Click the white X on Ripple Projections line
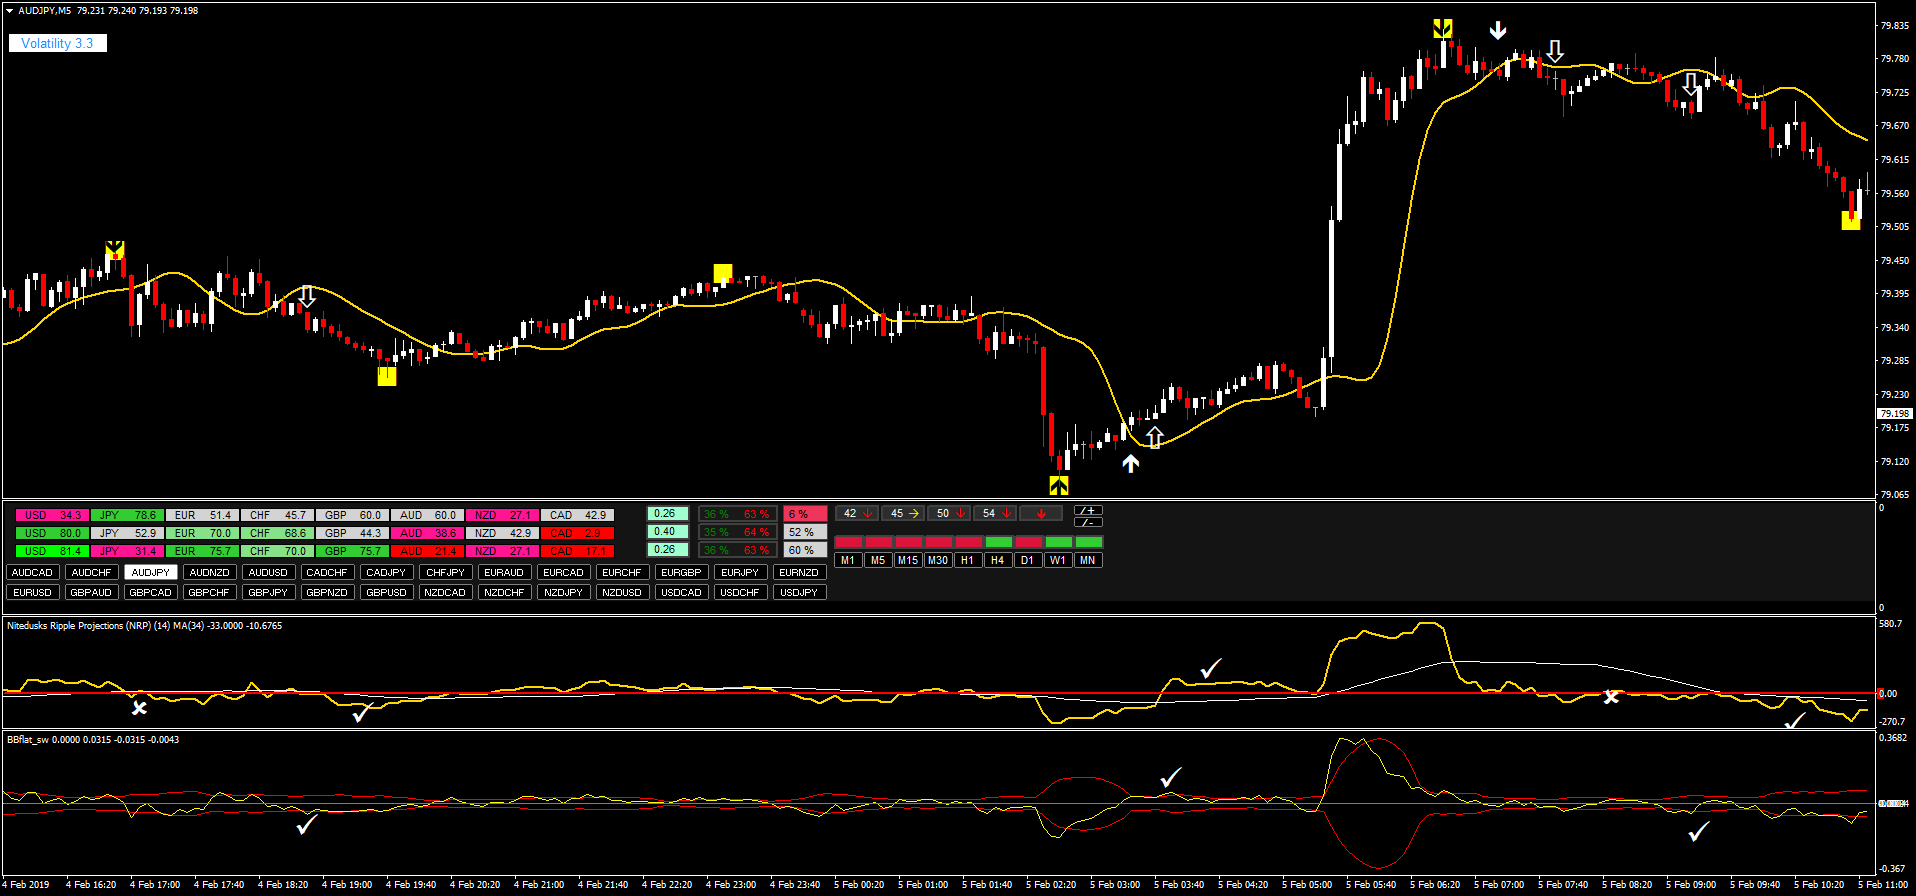 coord(139,708)
